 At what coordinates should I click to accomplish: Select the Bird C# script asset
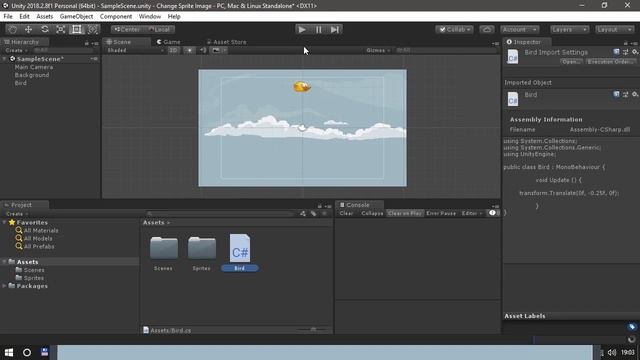[240, 252]
